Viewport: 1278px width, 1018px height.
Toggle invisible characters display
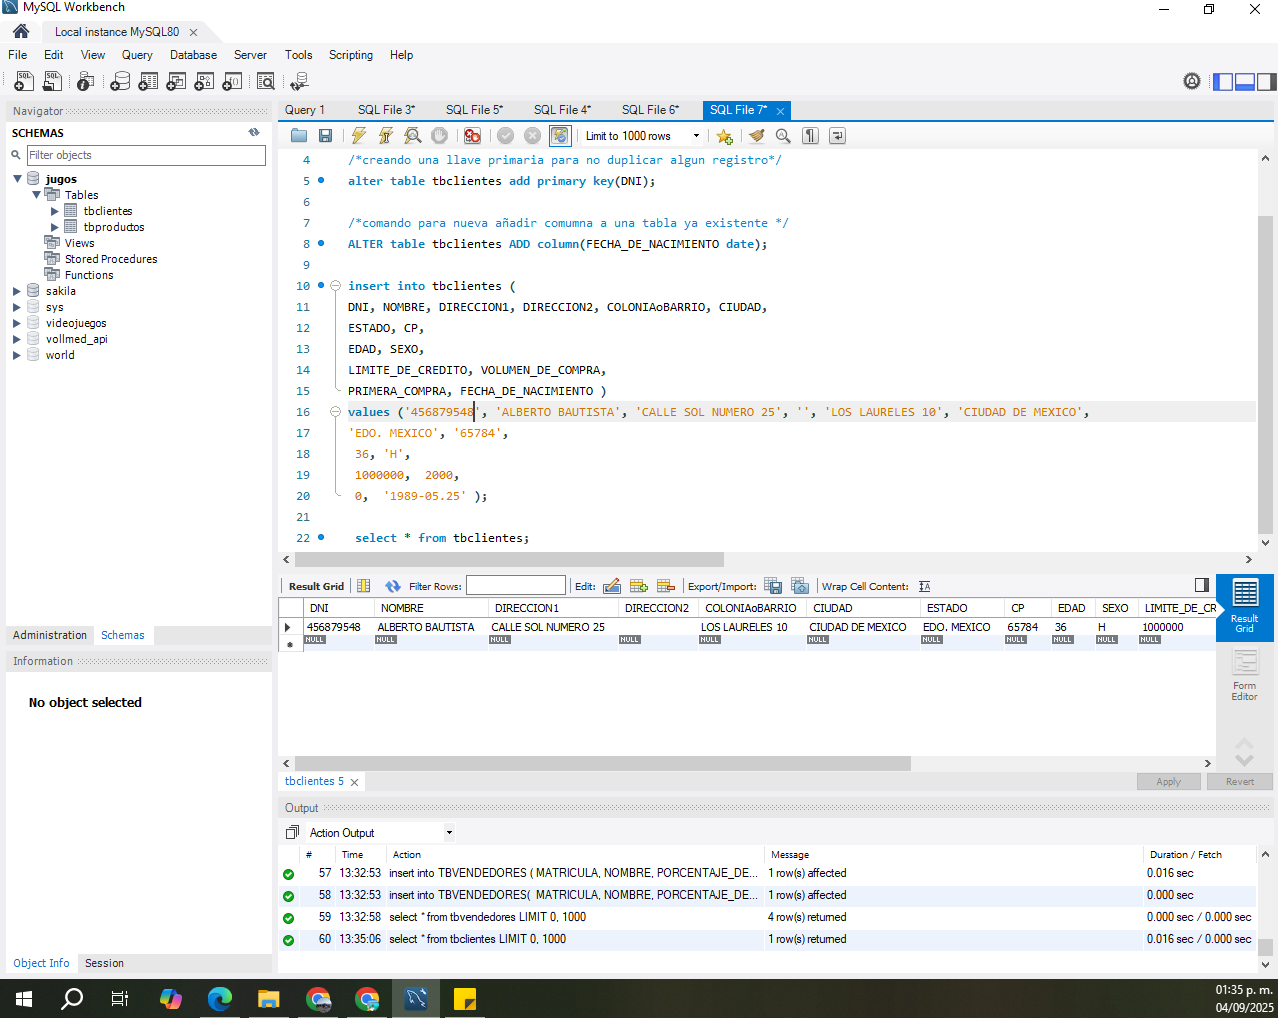811,136
